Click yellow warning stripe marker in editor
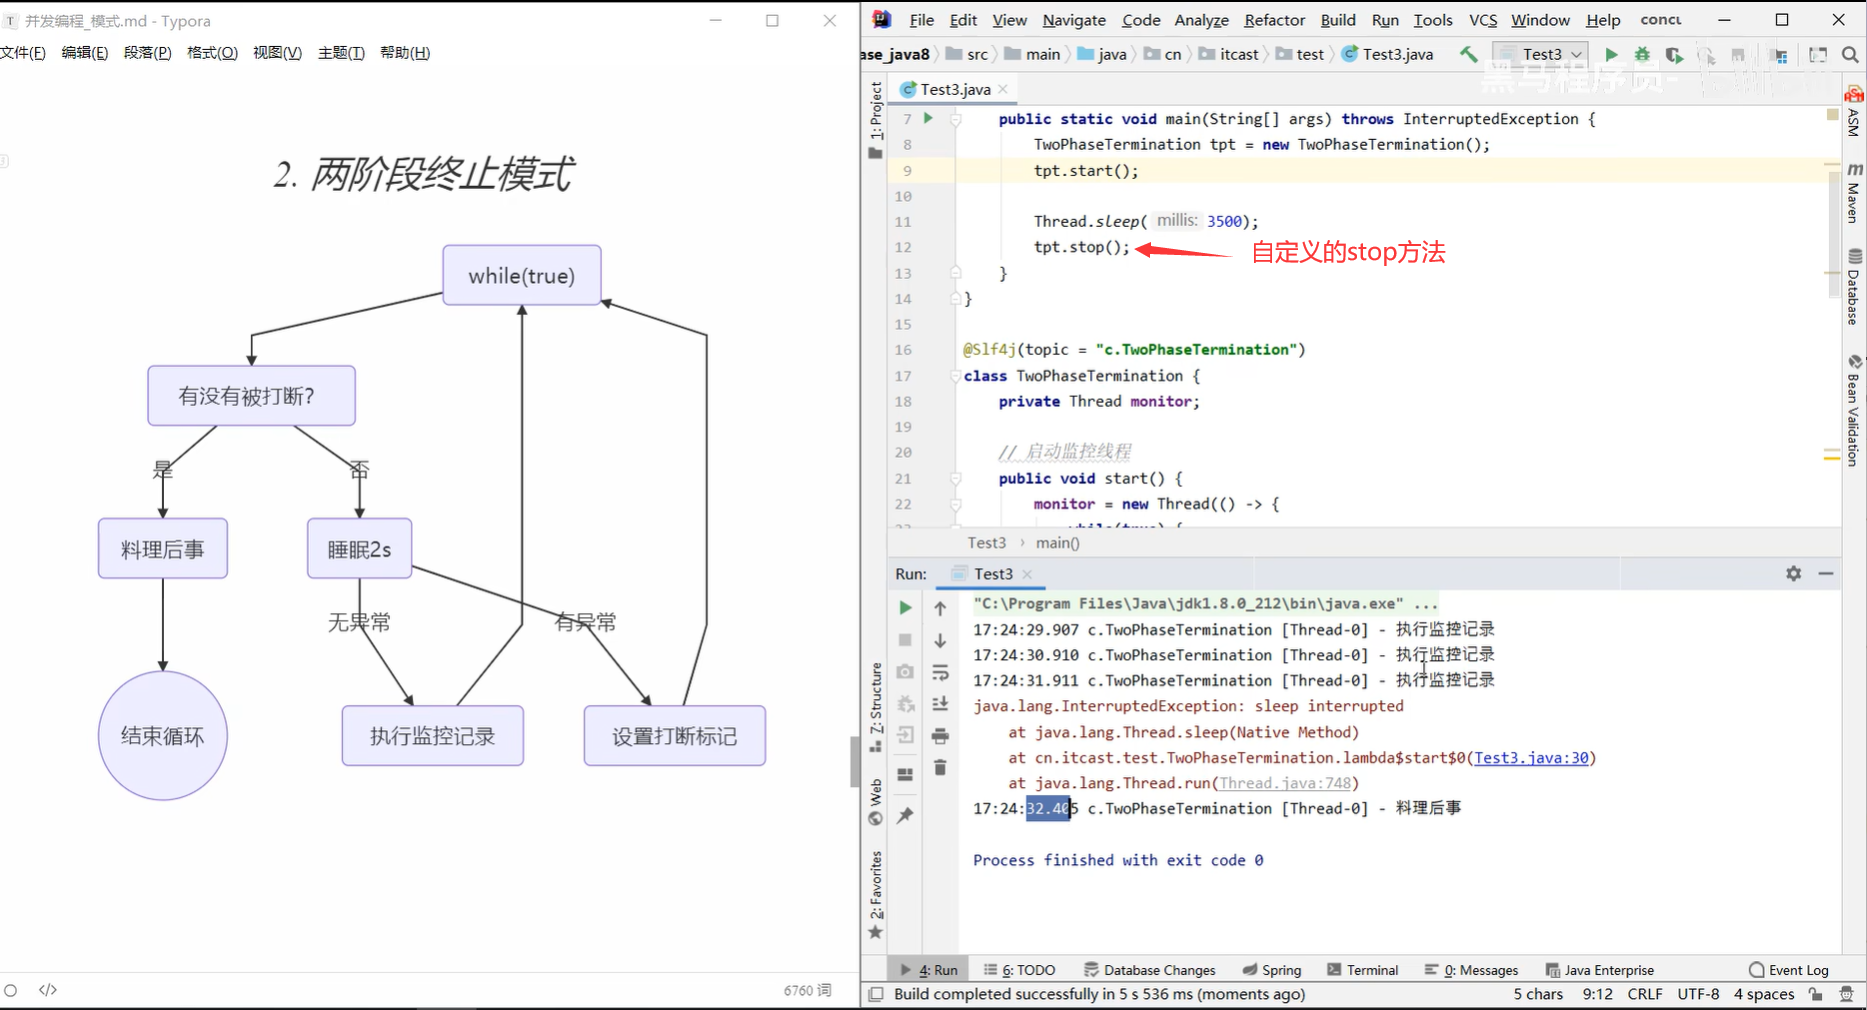The width and height of the screenshot is (1867, 1010). click(x=1832, y=457)
